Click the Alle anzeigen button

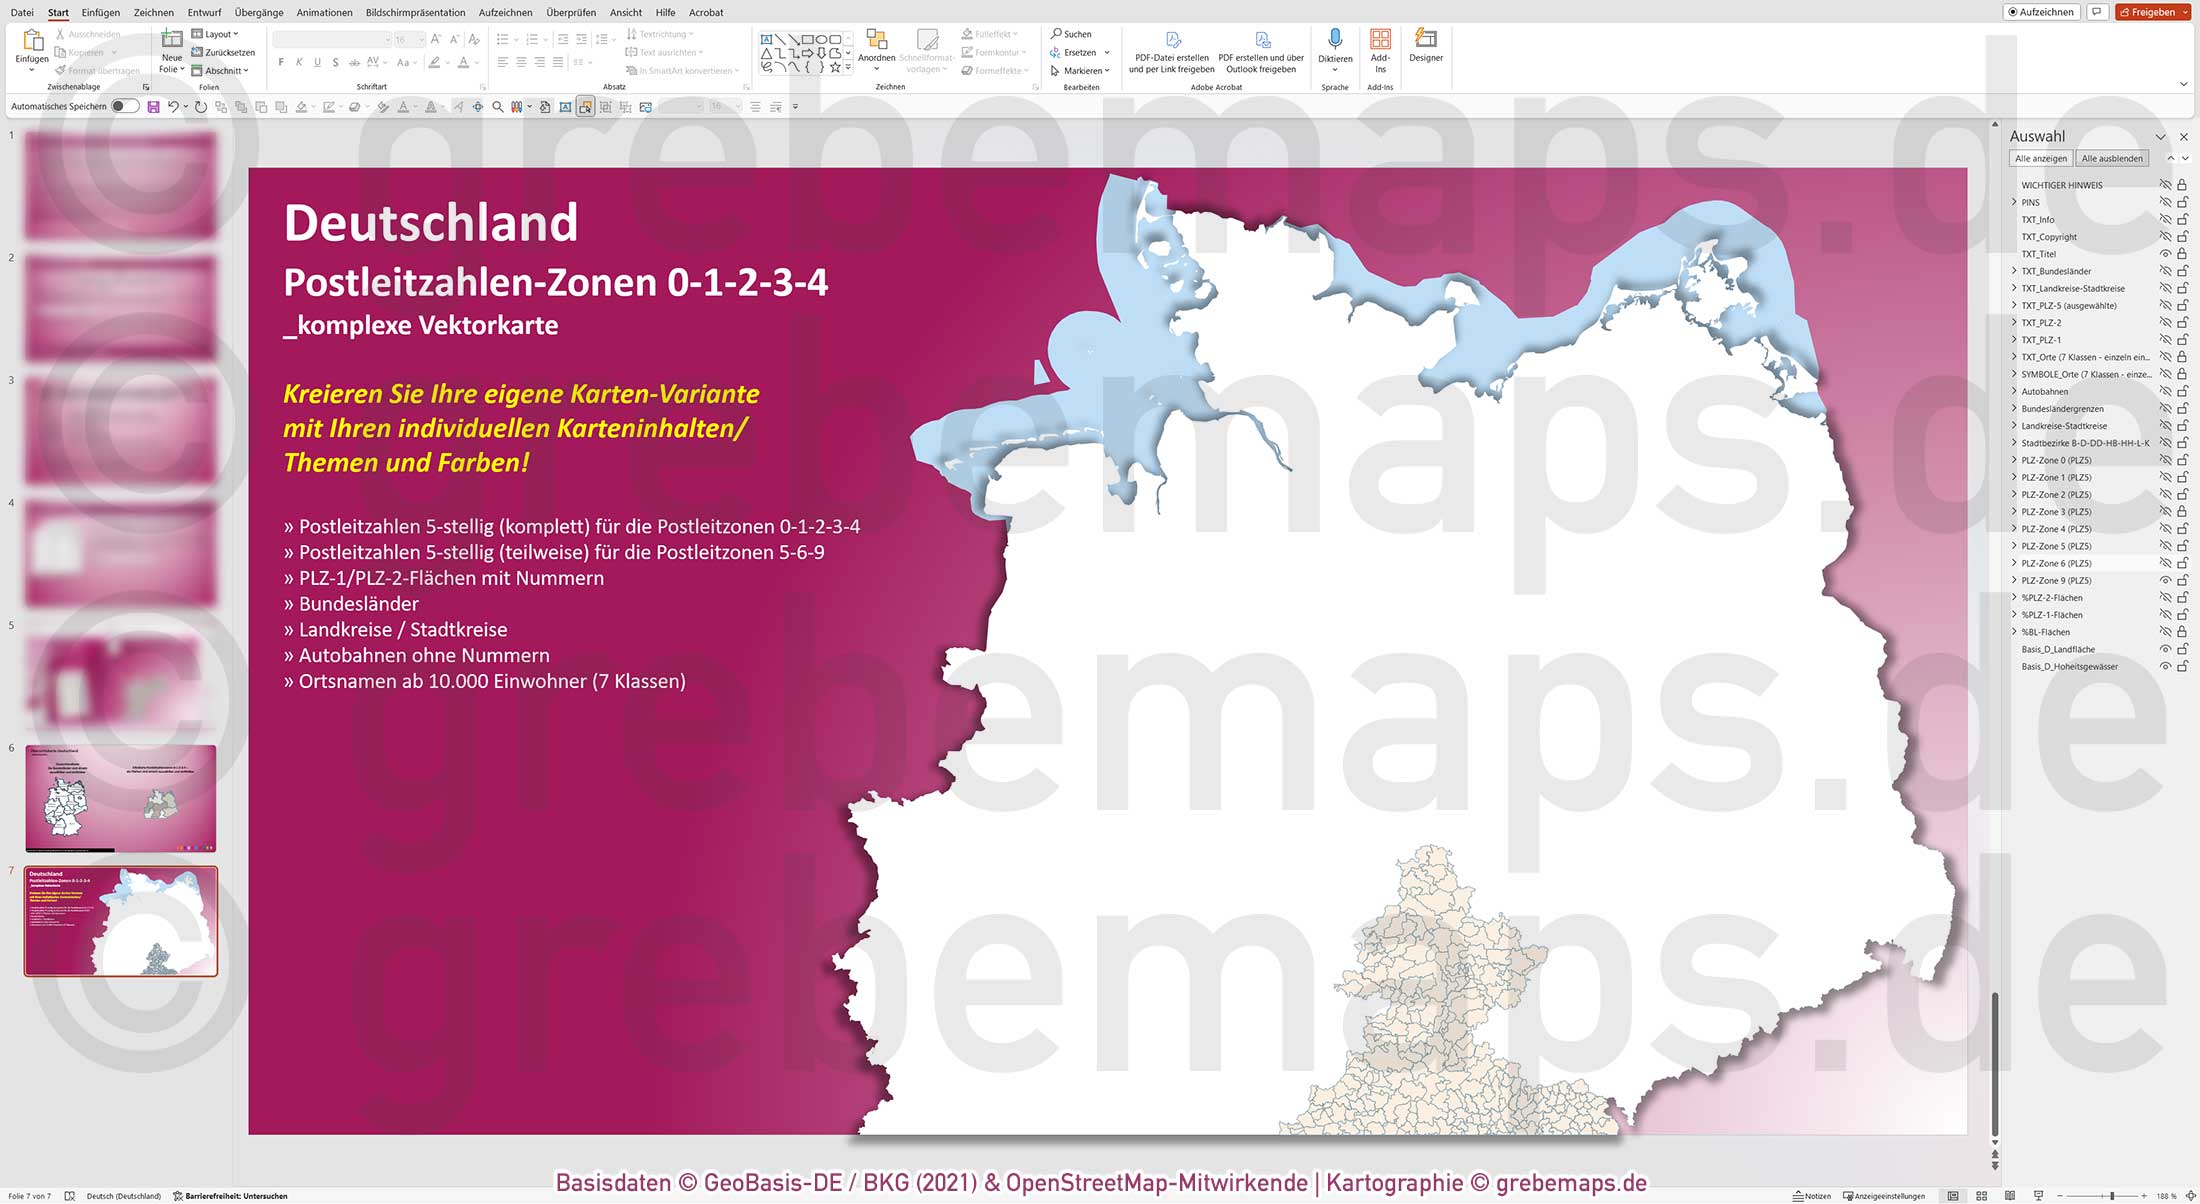[2041, 158]
